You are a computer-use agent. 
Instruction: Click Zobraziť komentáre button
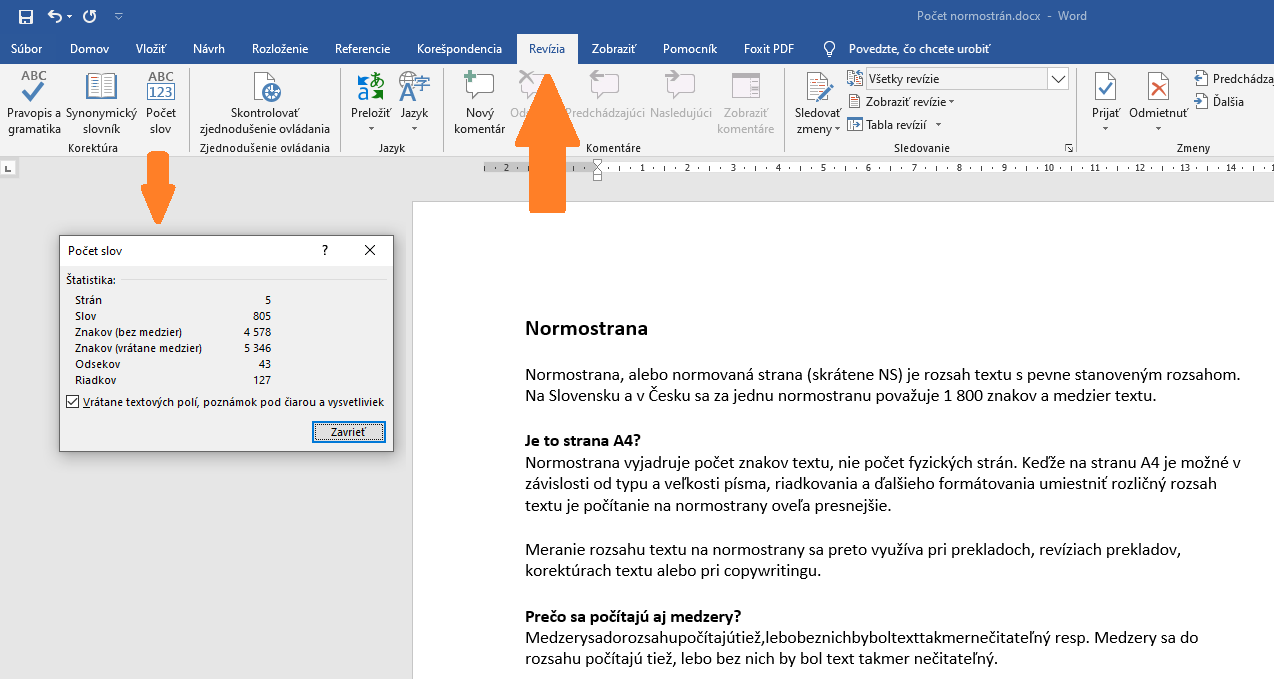746,103
